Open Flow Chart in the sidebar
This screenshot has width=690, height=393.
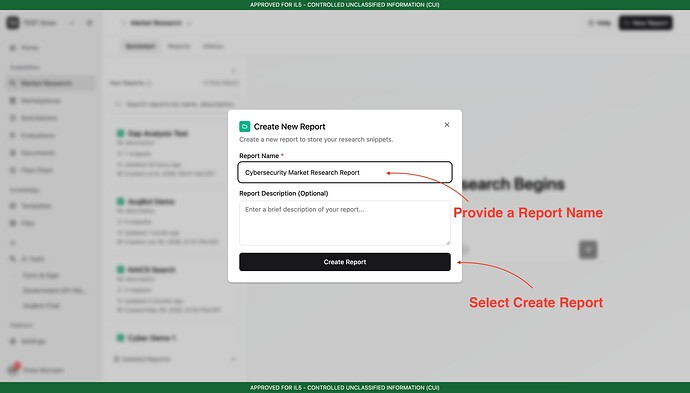point(32,170)
